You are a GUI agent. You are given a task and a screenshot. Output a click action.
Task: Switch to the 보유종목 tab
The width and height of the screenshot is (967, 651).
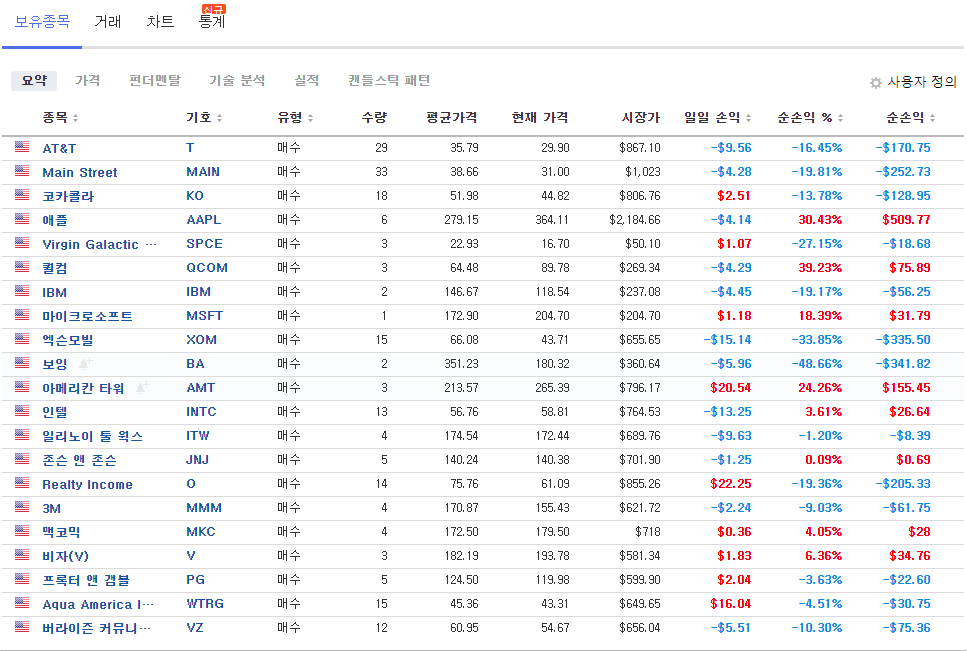[x=42, y=22]
